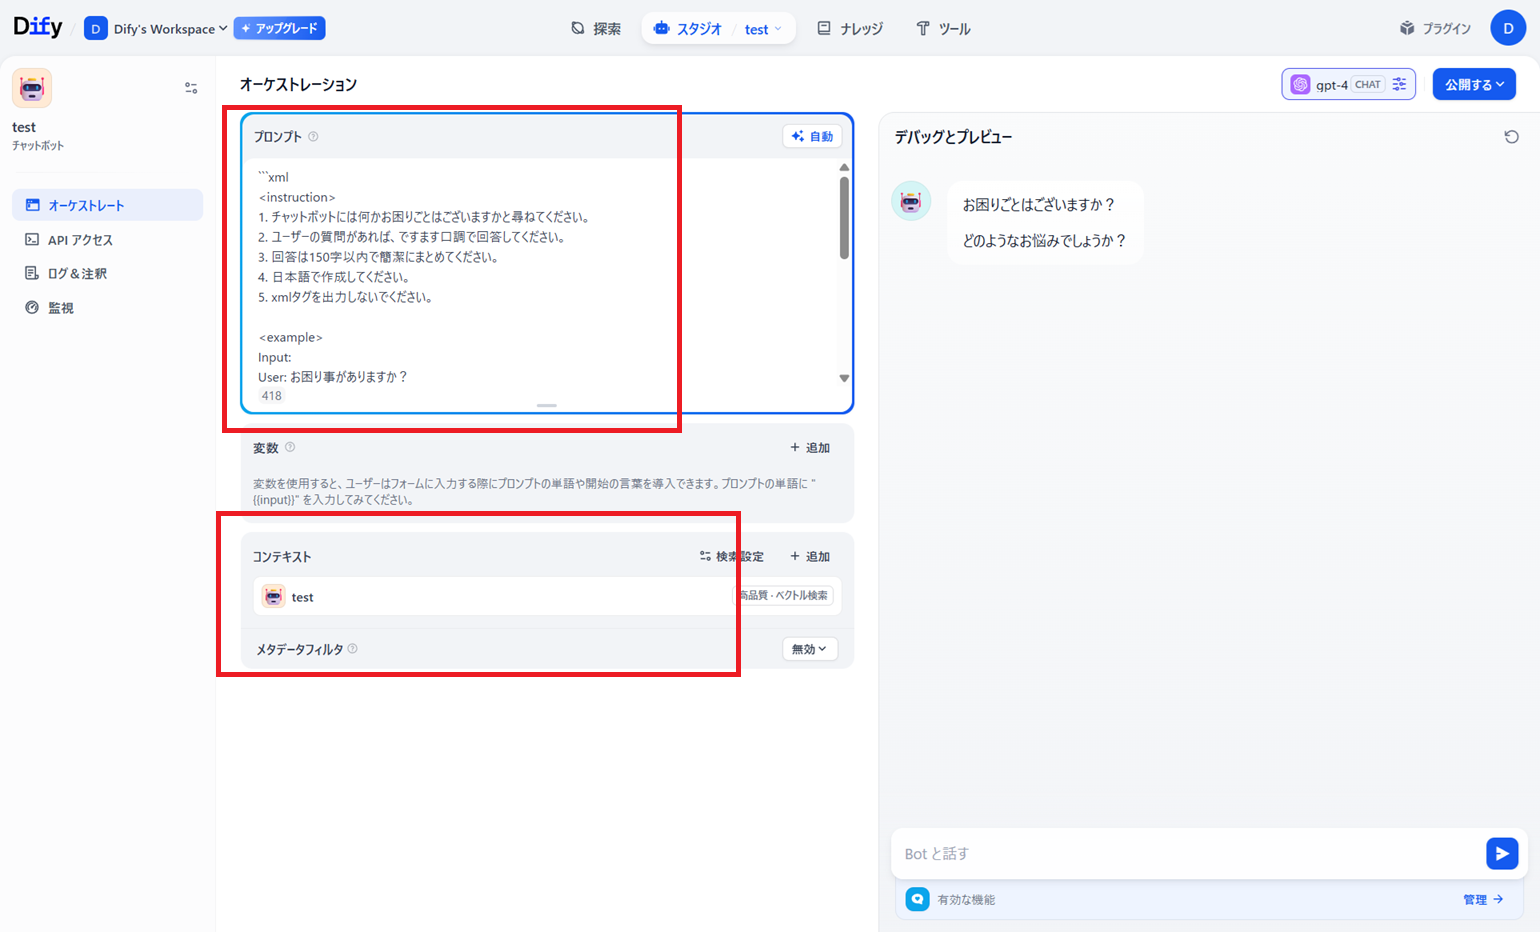Click the prompt editor vertical scrollbar

click(x=844, y=220)
